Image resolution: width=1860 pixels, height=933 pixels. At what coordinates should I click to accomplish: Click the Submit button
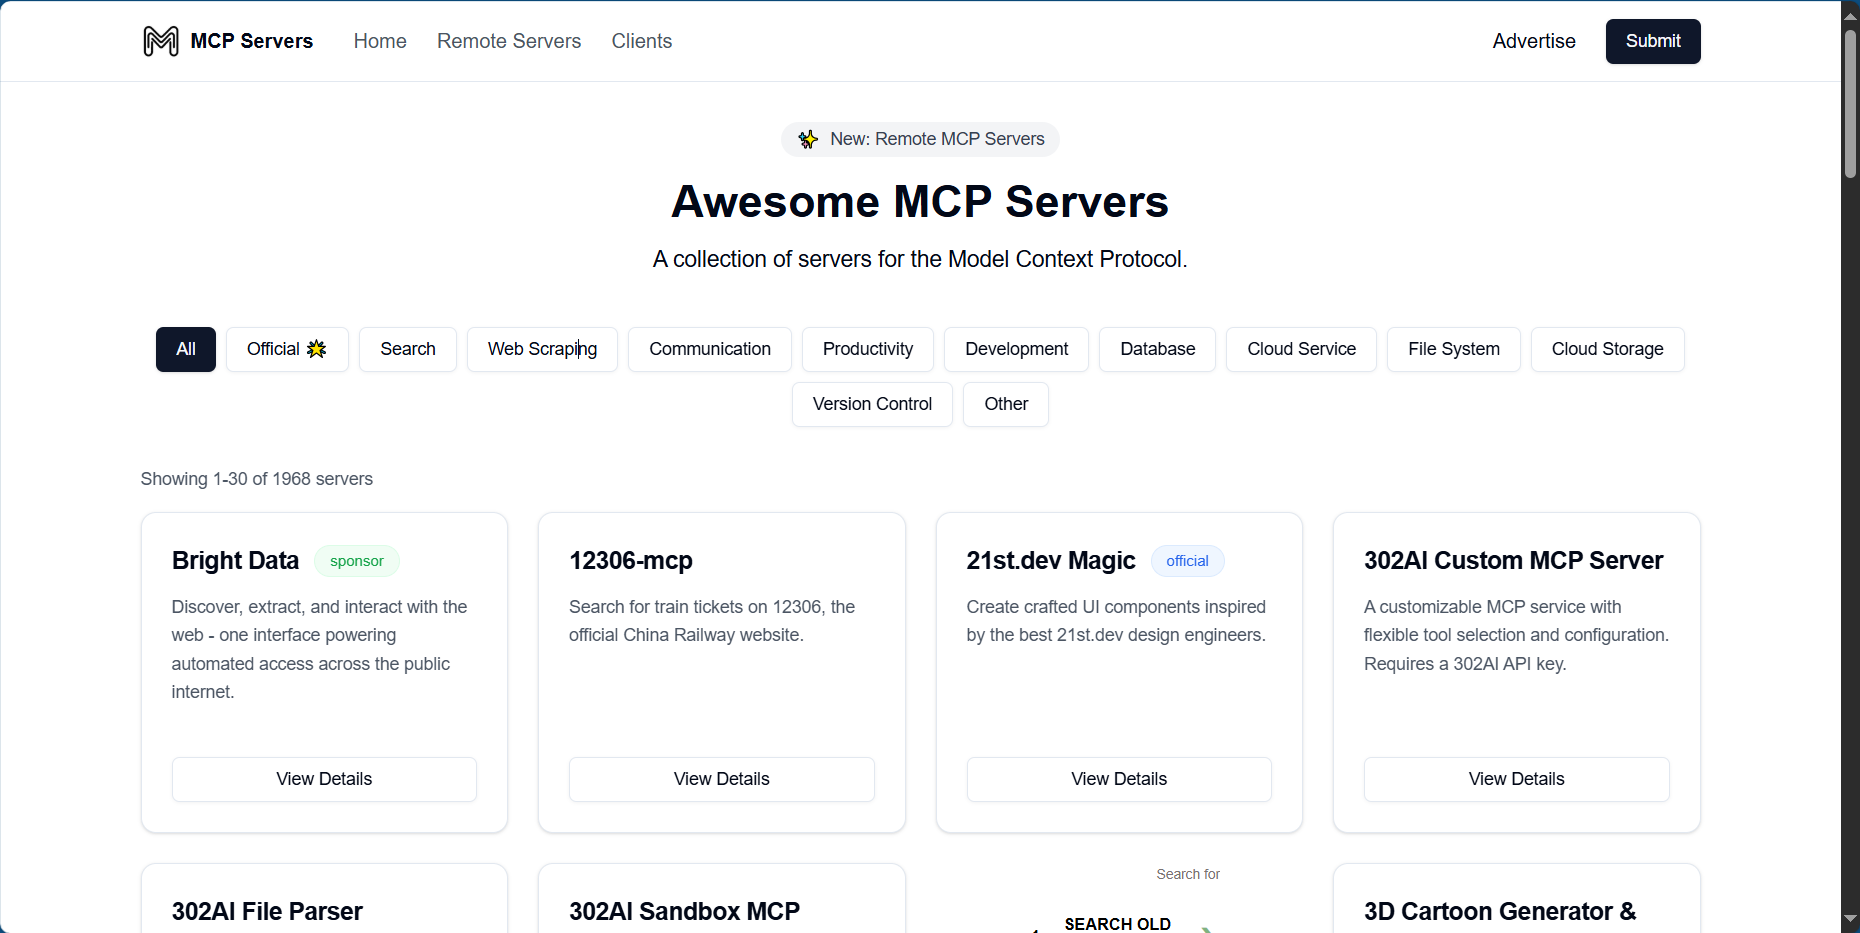(1653, 41)
